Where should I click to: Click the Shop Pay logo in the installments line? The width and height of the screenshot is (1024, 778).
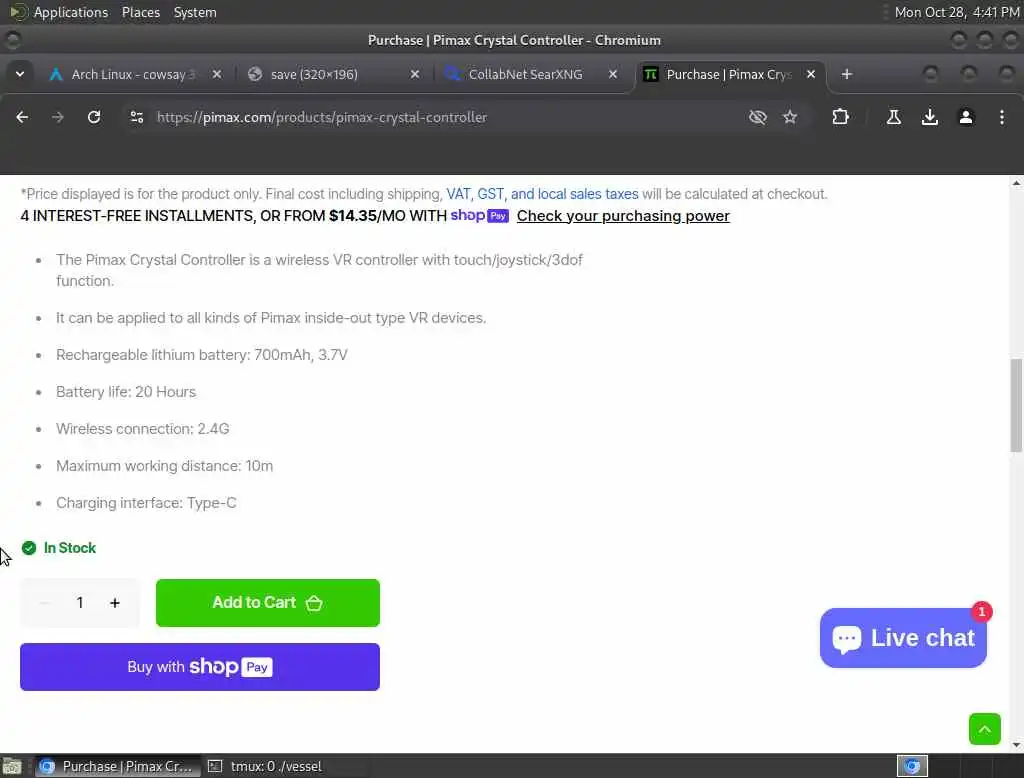479,216
